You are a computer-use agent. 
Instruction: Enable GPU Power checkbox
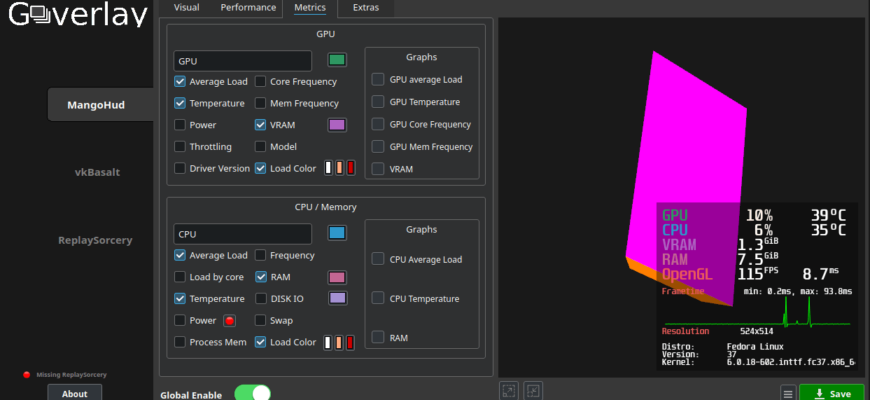(180, 125)
